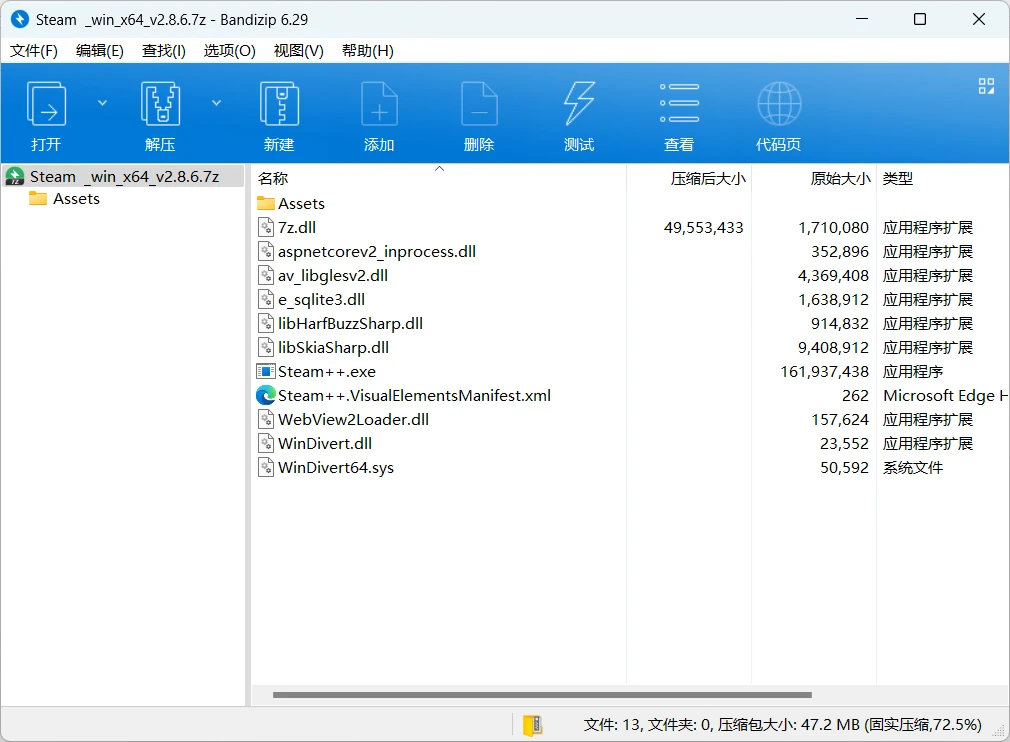Screen dimensions: 1010x742
Task: Click the 161,937,438 original size cell
Action: (824, 372)
